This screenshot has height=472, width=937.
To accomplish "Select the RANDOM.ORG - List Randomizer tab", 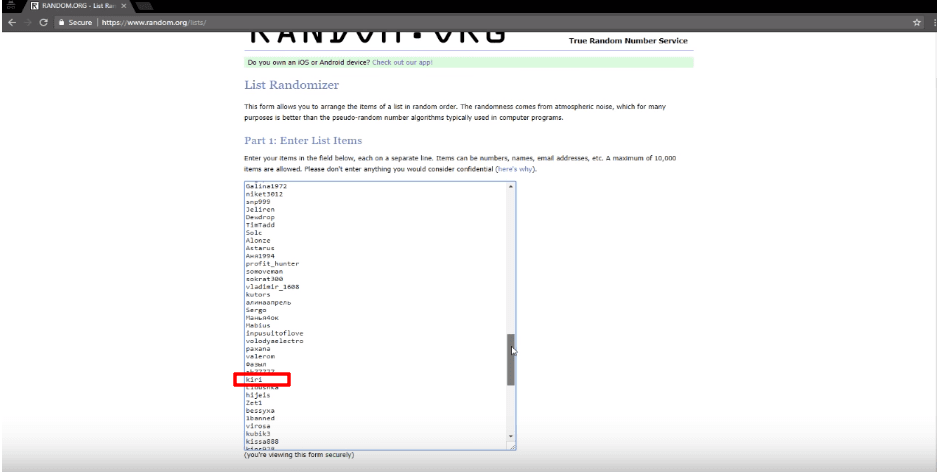I will pyautogui.click(x=75, y=6).
